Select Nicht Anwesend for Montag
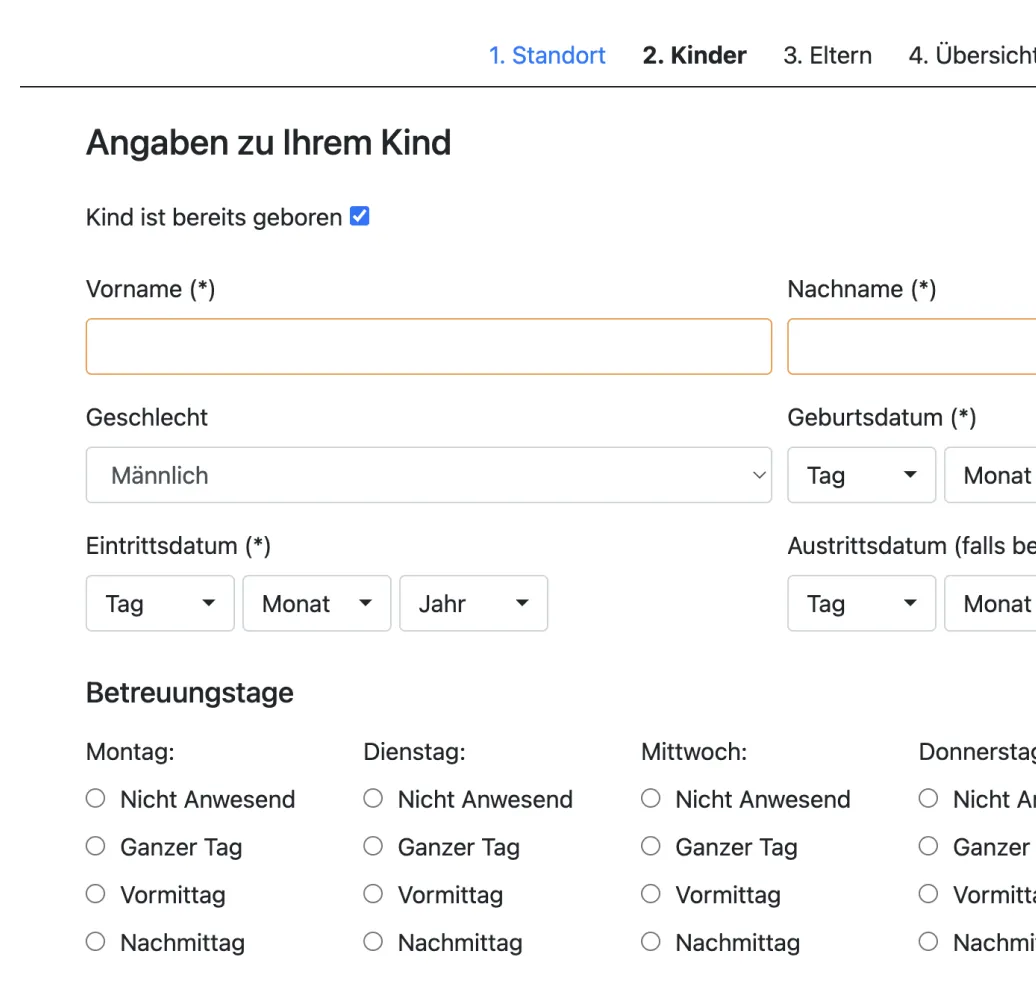The image size is (1036, 984). click(96, 798)
